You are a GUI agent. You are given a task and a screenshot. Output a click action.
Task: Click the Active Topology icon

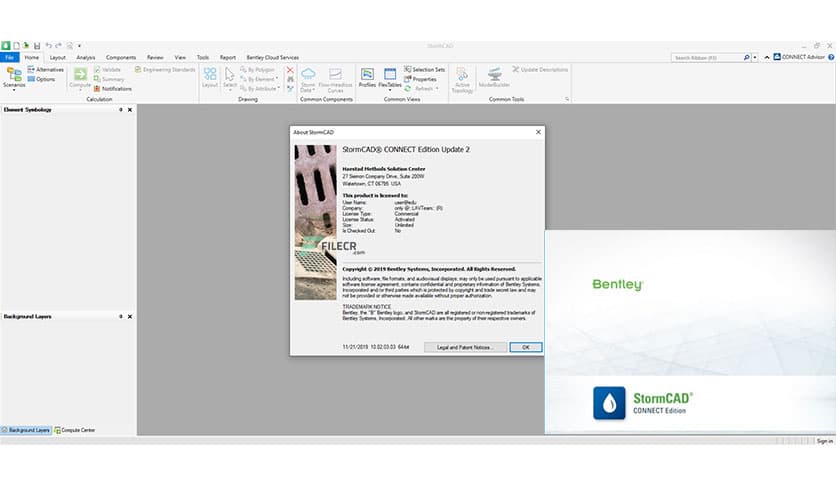[462, 78]
